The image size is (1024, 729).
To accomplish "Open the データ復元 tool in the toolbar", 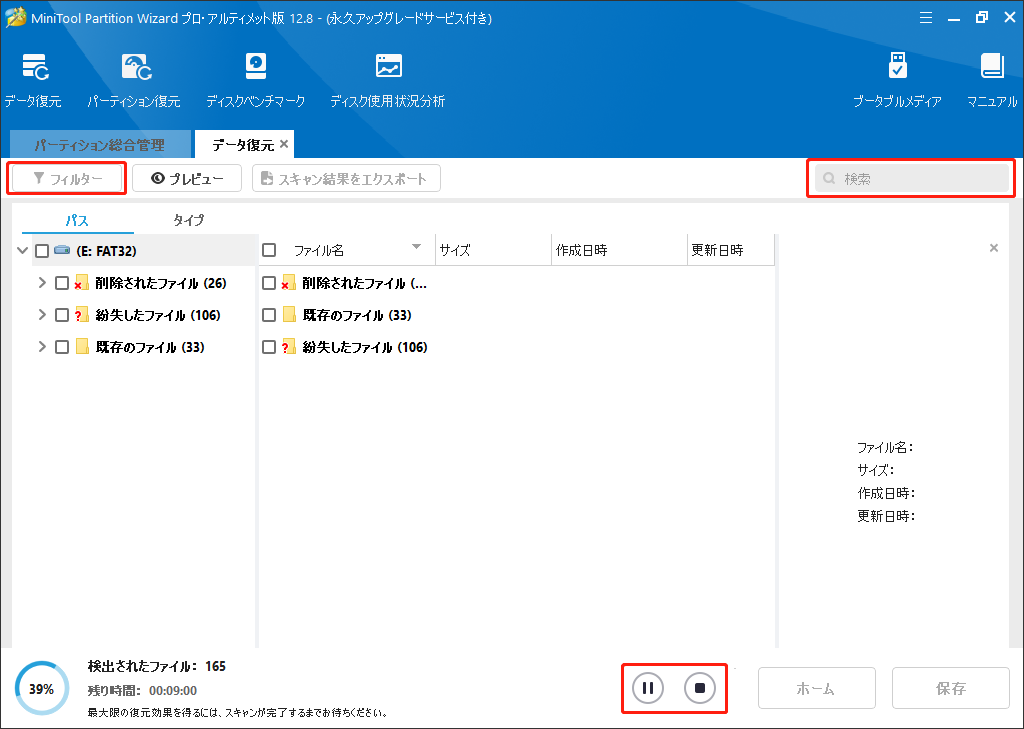I will (33, 80).
